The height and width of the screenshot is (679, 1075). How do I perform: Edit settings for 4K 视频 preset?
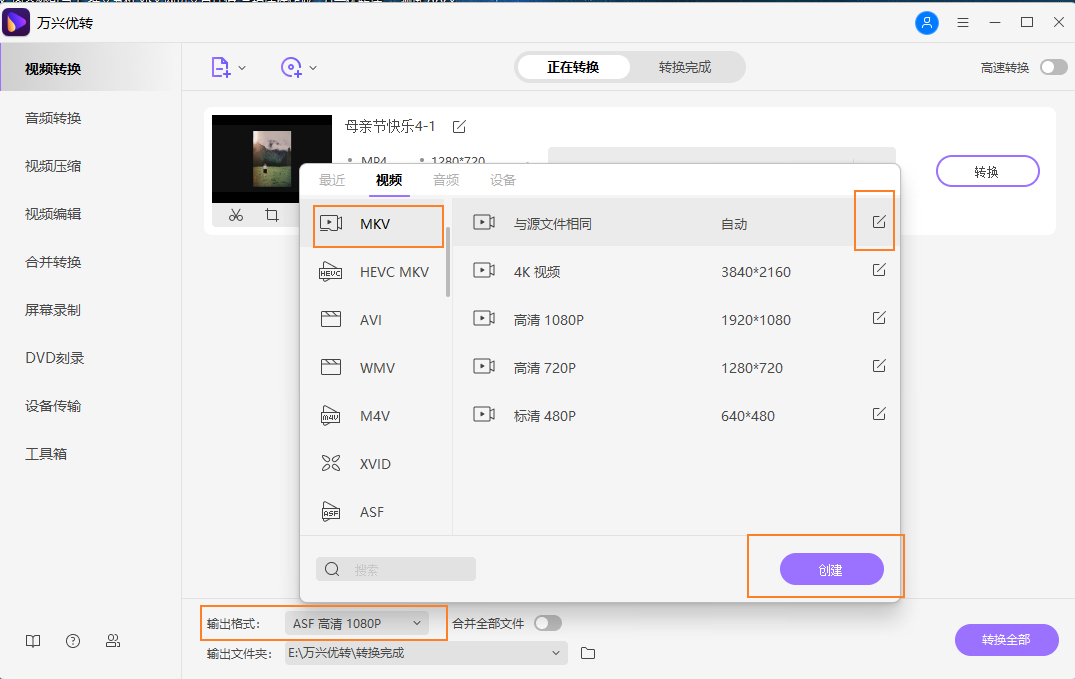(878, 270)
